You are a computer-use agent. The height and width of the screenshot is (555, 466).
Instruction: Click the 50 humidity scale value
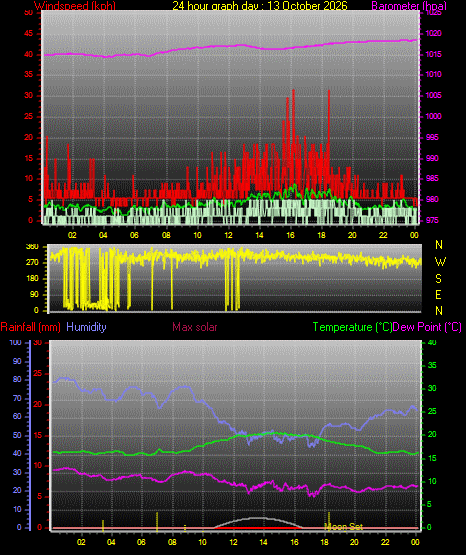[x=17, y=435]
